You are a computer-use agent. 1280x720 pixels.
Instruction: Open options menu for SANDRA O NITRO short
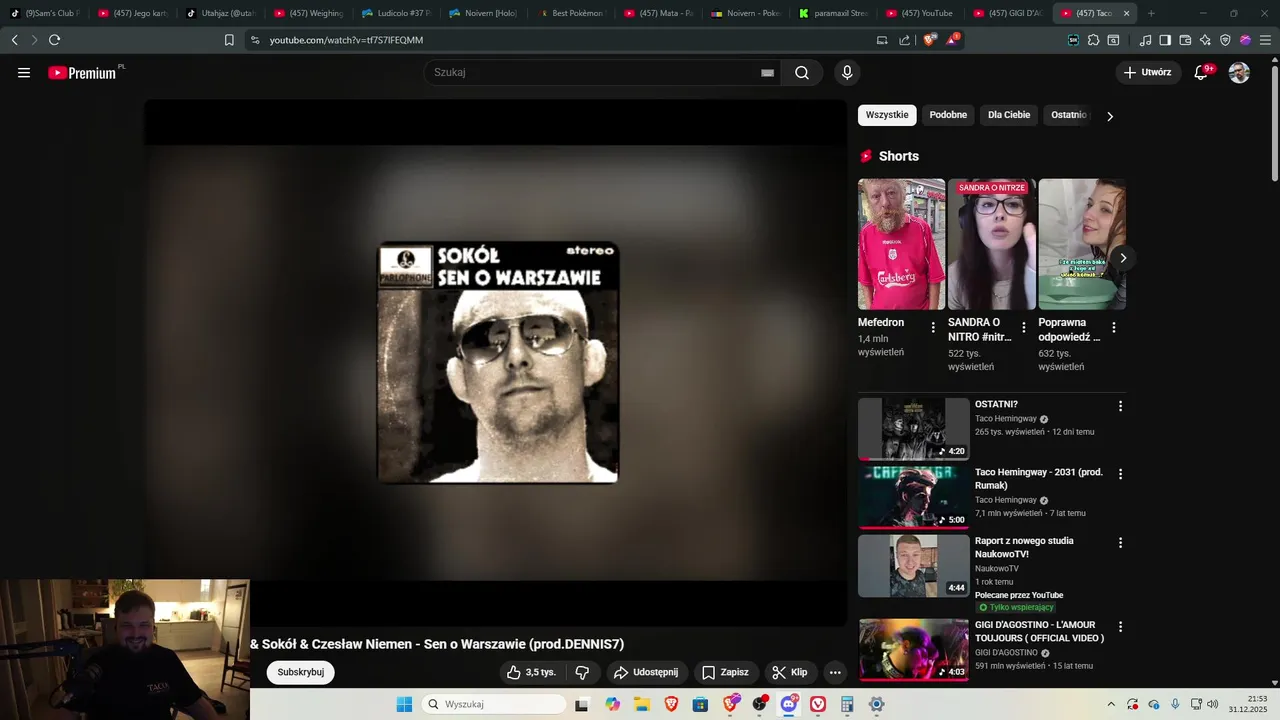(x=1023, y=327)
